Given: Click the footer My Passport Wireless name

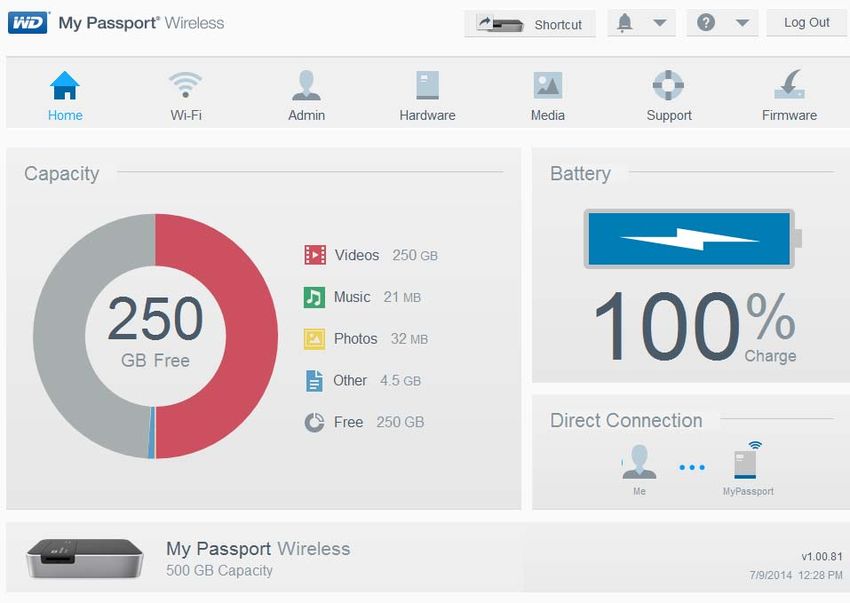Looking at the screenshot, I should click(x=258, y=549).
